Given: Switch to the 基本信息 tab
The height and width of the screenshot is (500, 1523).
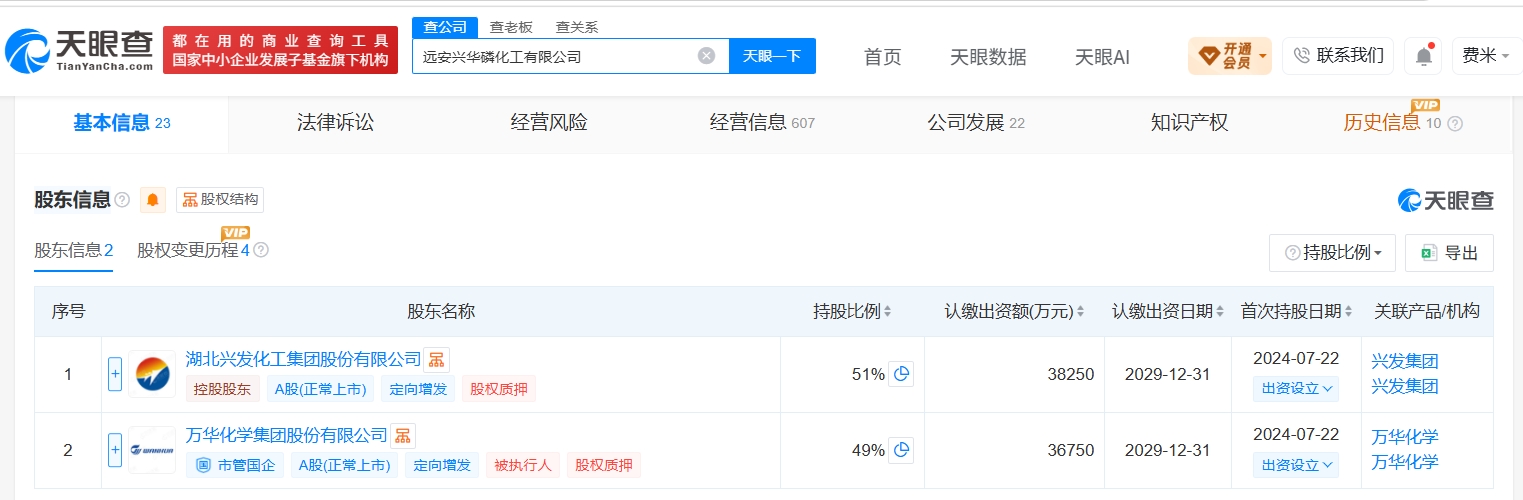Looking at the screenshot, I should point(121,123).
